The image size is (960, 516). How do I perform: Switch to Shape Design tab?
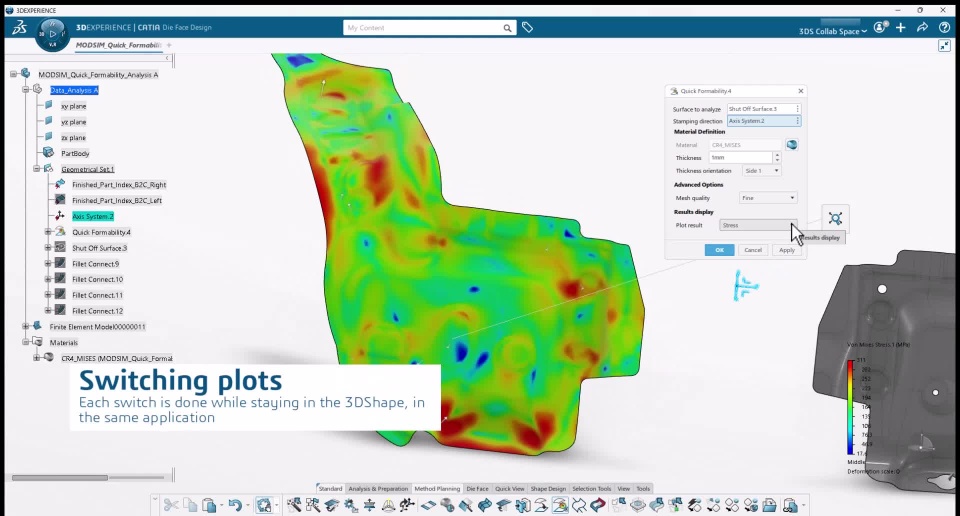(548, 488)
